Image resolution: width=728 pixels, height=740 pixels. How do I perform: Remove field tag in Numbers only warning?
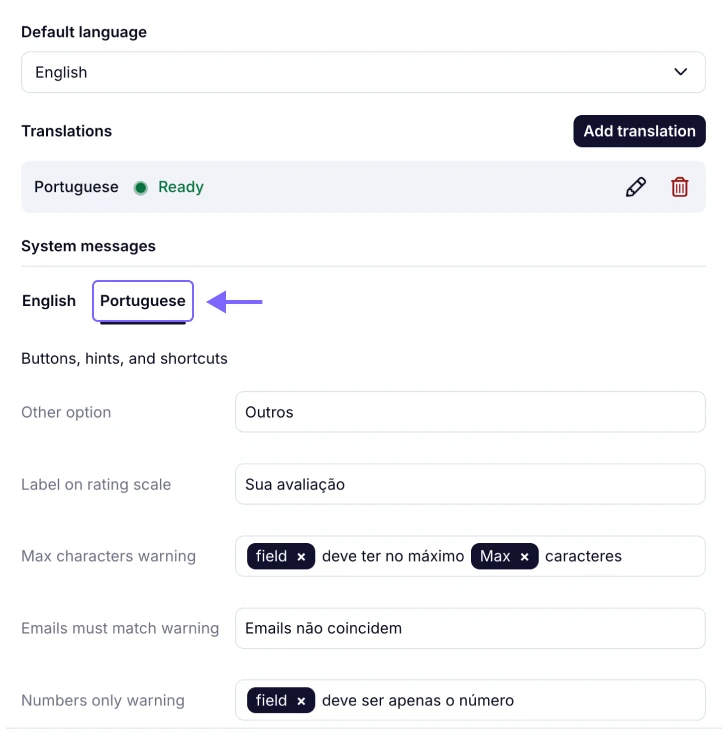click(x=301, y=701)
